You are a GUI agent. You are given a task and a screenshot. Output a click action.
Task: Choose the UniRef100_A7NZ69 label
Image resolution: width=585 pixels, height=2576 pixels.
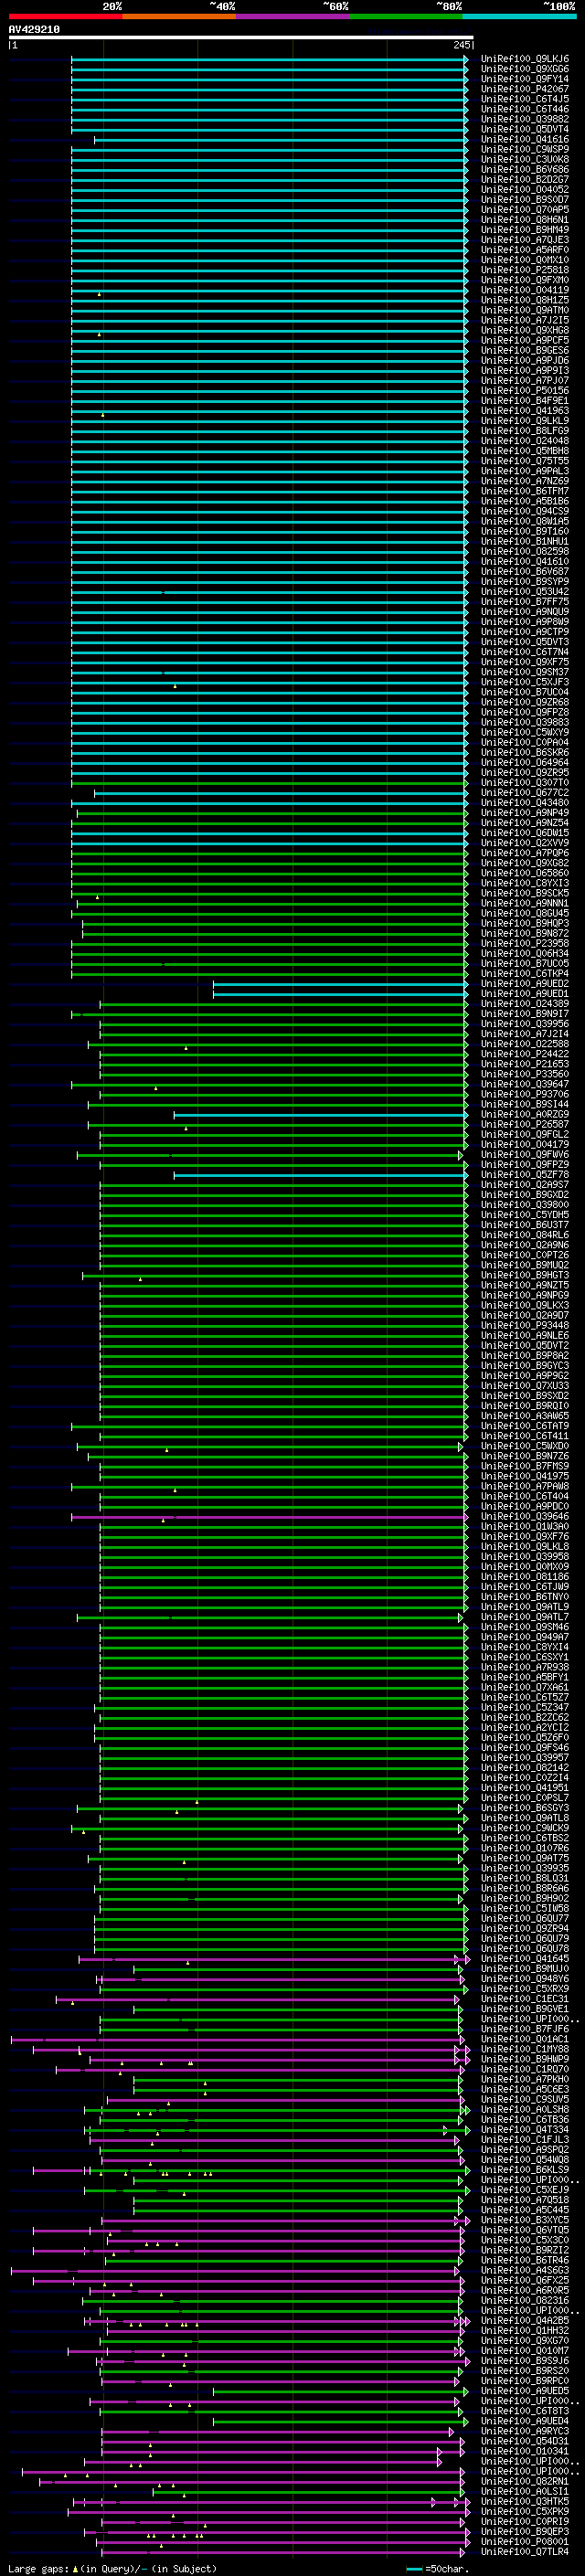(525, 481)
